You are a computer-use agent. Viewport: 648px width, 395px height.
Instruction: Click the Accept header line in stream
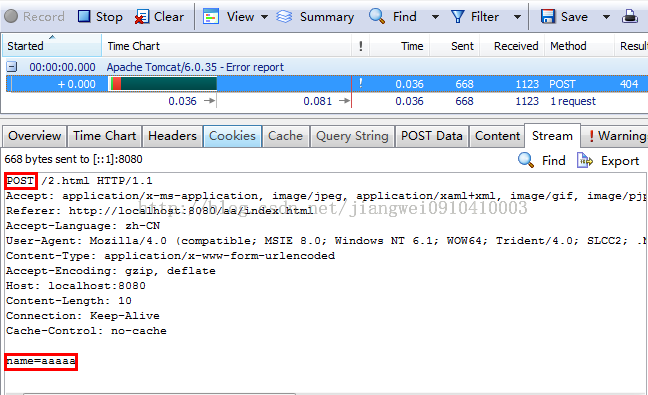326,195
